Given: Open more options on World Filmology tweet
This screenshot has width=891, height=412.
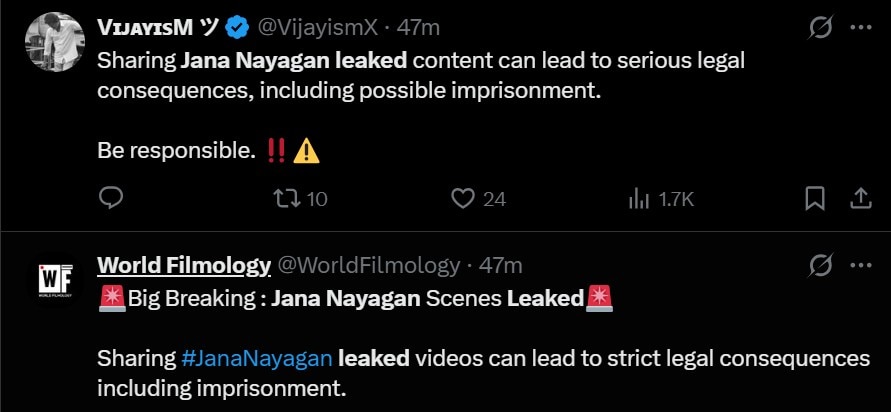Looking at the screenshot, I should point(859,265).
